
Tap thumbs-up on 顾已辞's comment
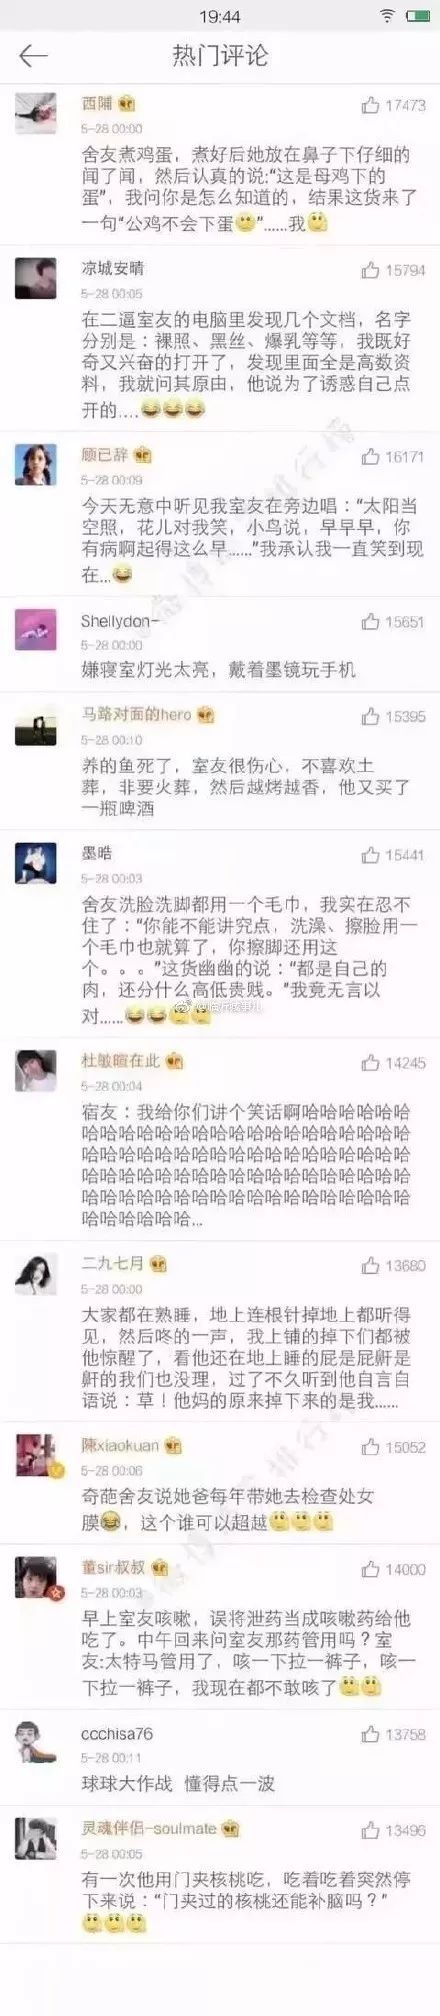coord(370,456)
